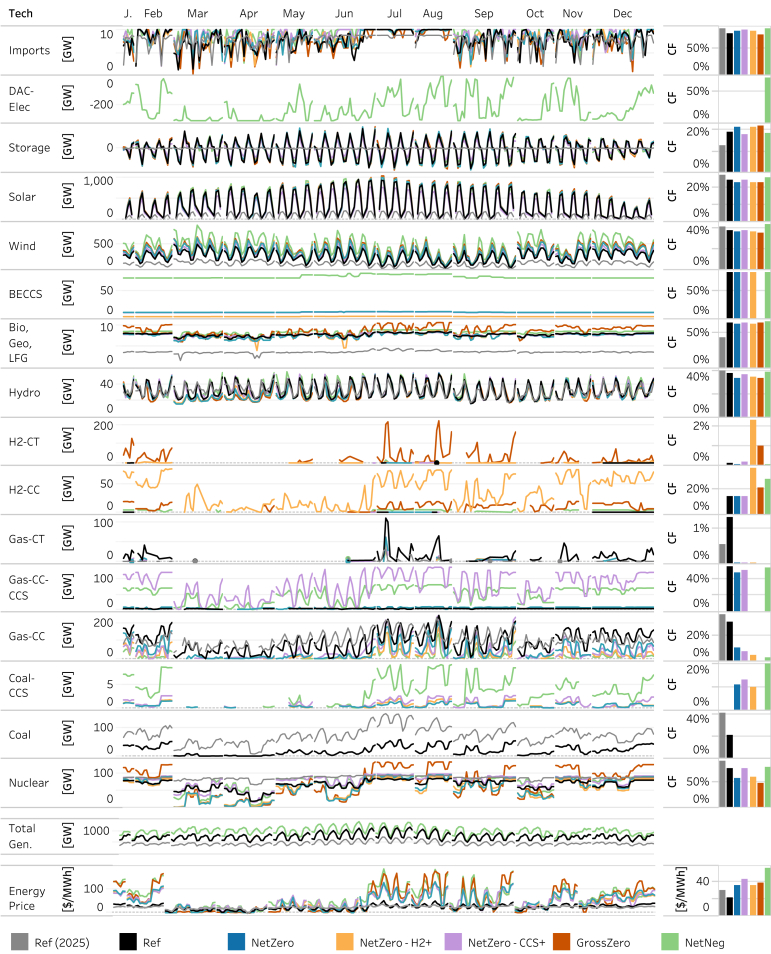Click the Coal gray Ref (2025) CF bar

(x=722, y=735)
